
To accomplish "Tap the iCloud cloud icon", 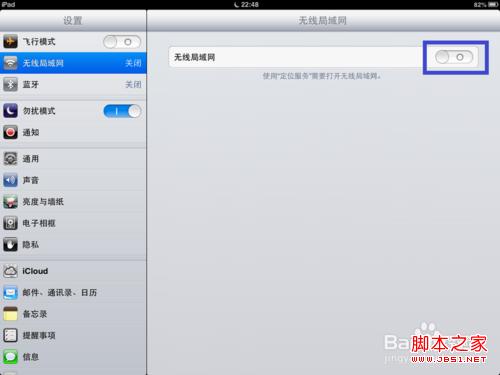I will [x=10, y=271].
